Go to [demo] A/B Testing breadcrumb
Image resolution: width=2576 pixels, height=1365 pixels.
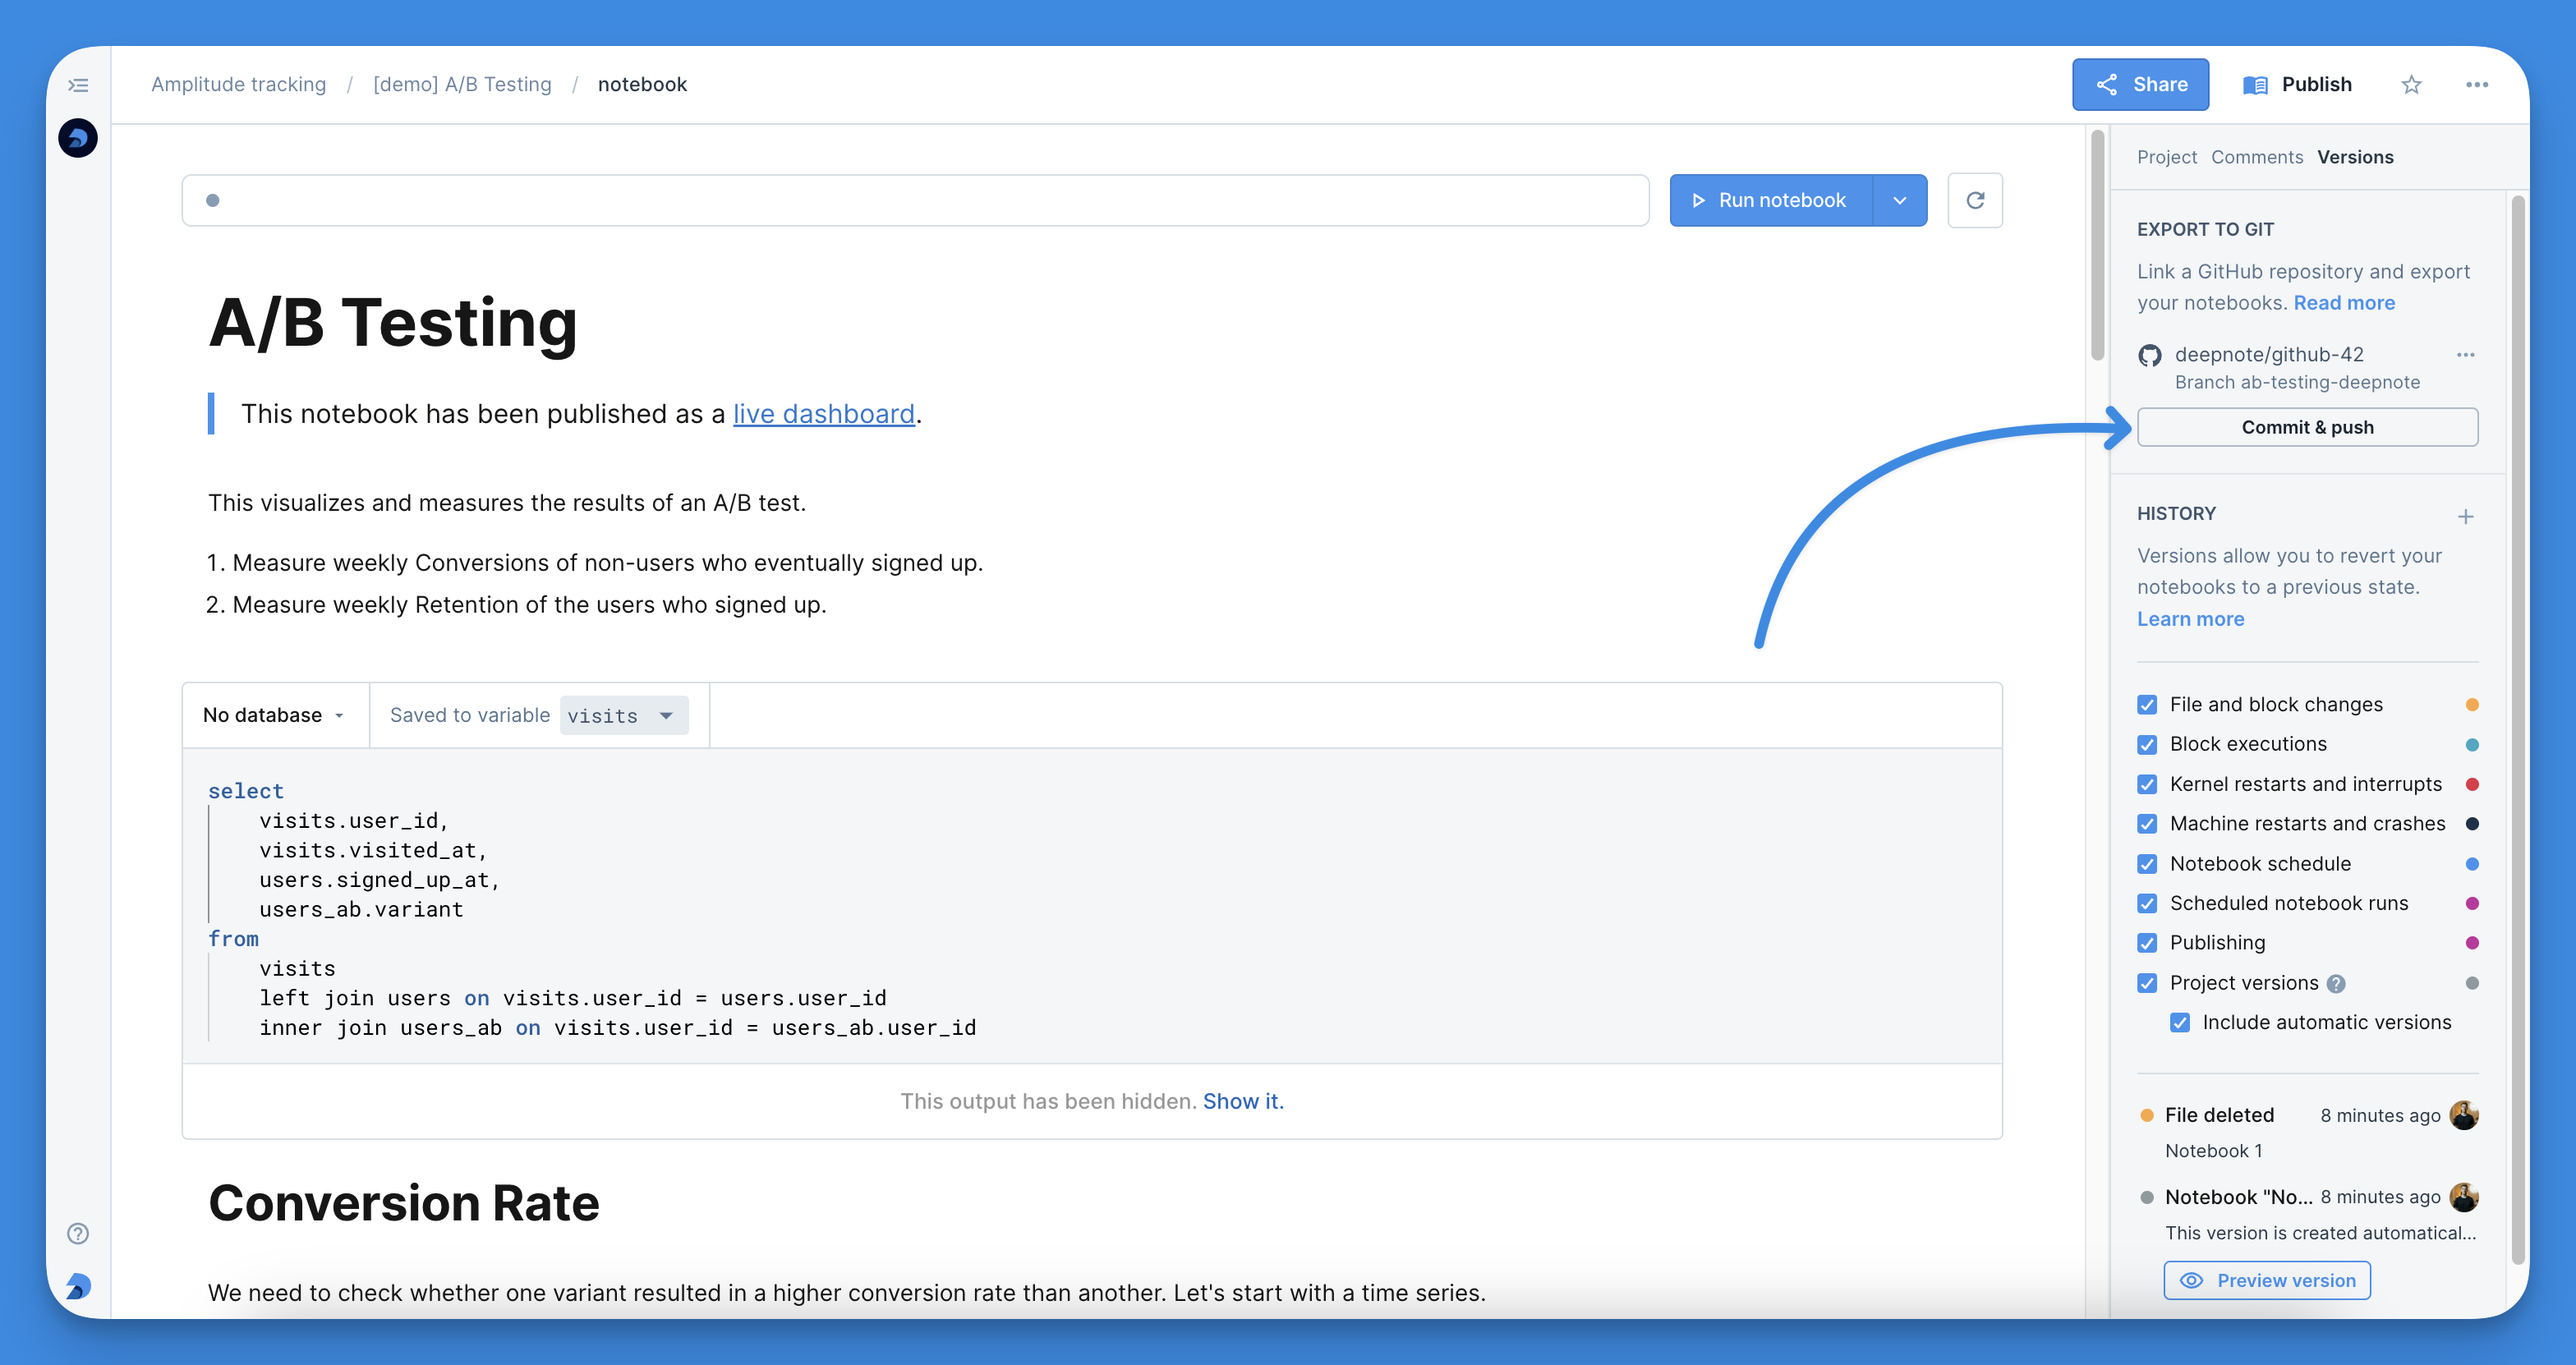click(x=462, y=85)
